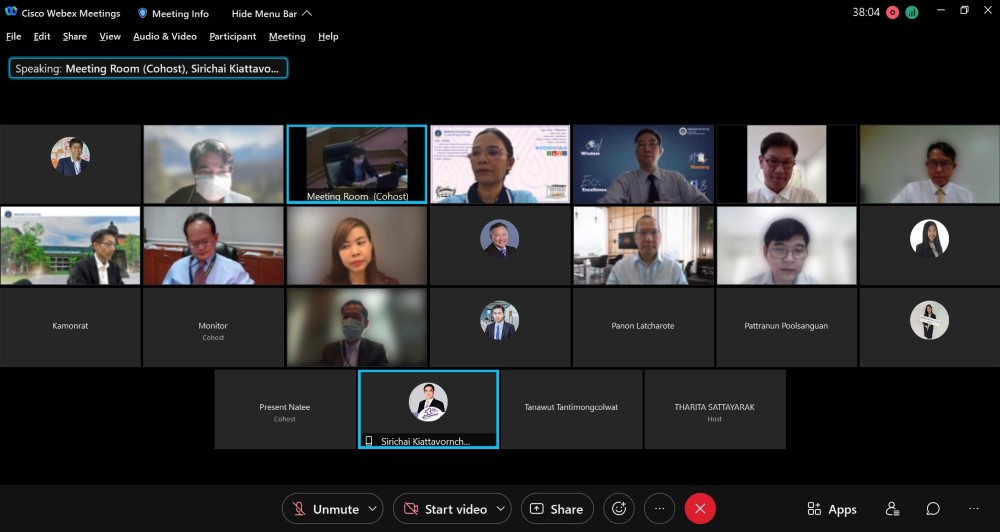Open more options in center toolbar
The width and height of the screenshot is (1000, 532).
coord(659,509)
